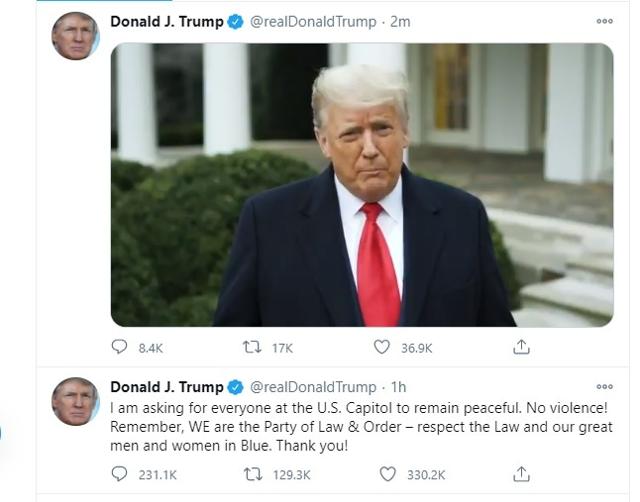Image resolution: width=640 pixels, height=502 pixels.
Task: Open profile picture on the video tweet
Action: (76, 36)
